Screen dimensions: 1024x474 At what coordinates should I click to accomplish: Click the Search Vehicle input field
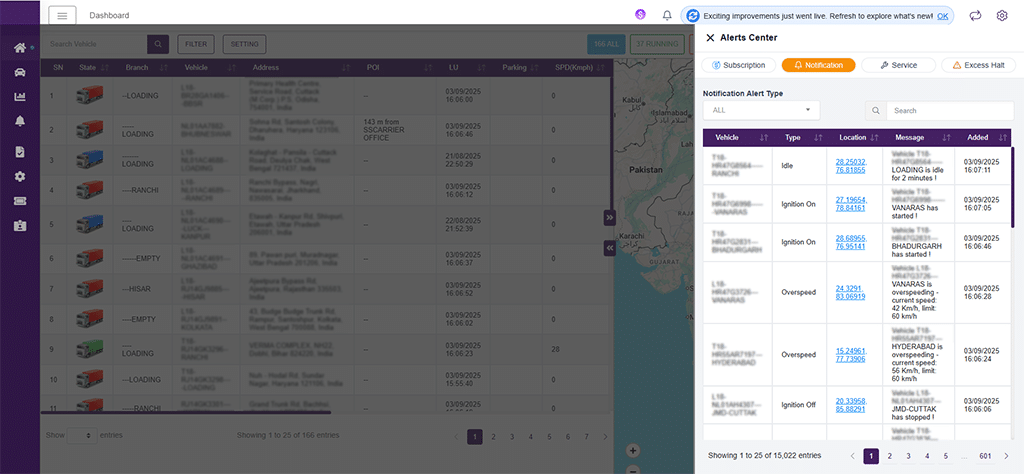pyautogui.click(x=97, y=44)
